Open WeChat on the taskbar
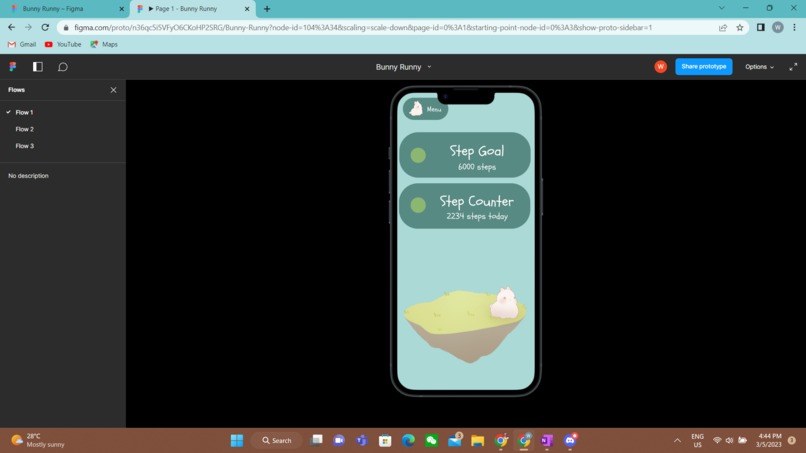 pos(431,441)
